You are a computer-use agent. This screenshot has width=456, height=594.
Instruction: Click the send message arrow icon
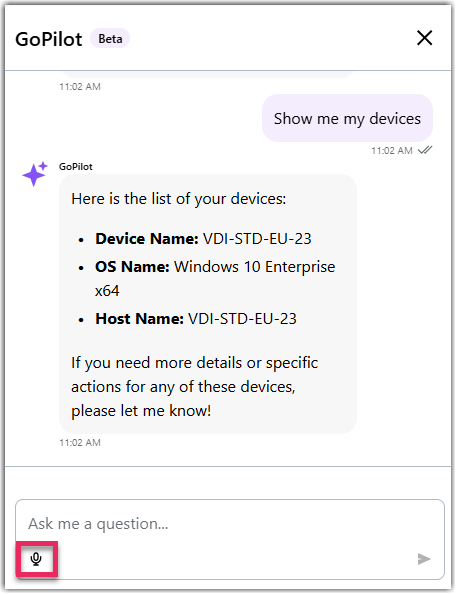[x=424, y=559]
